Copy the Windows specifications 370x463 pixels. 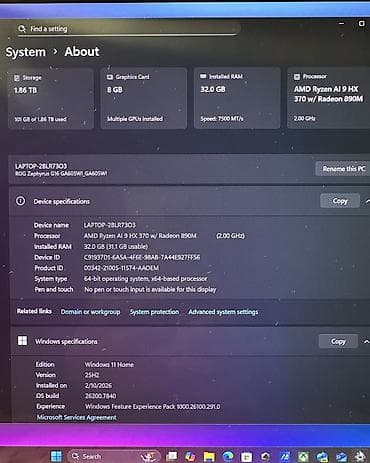coord(338,341)
